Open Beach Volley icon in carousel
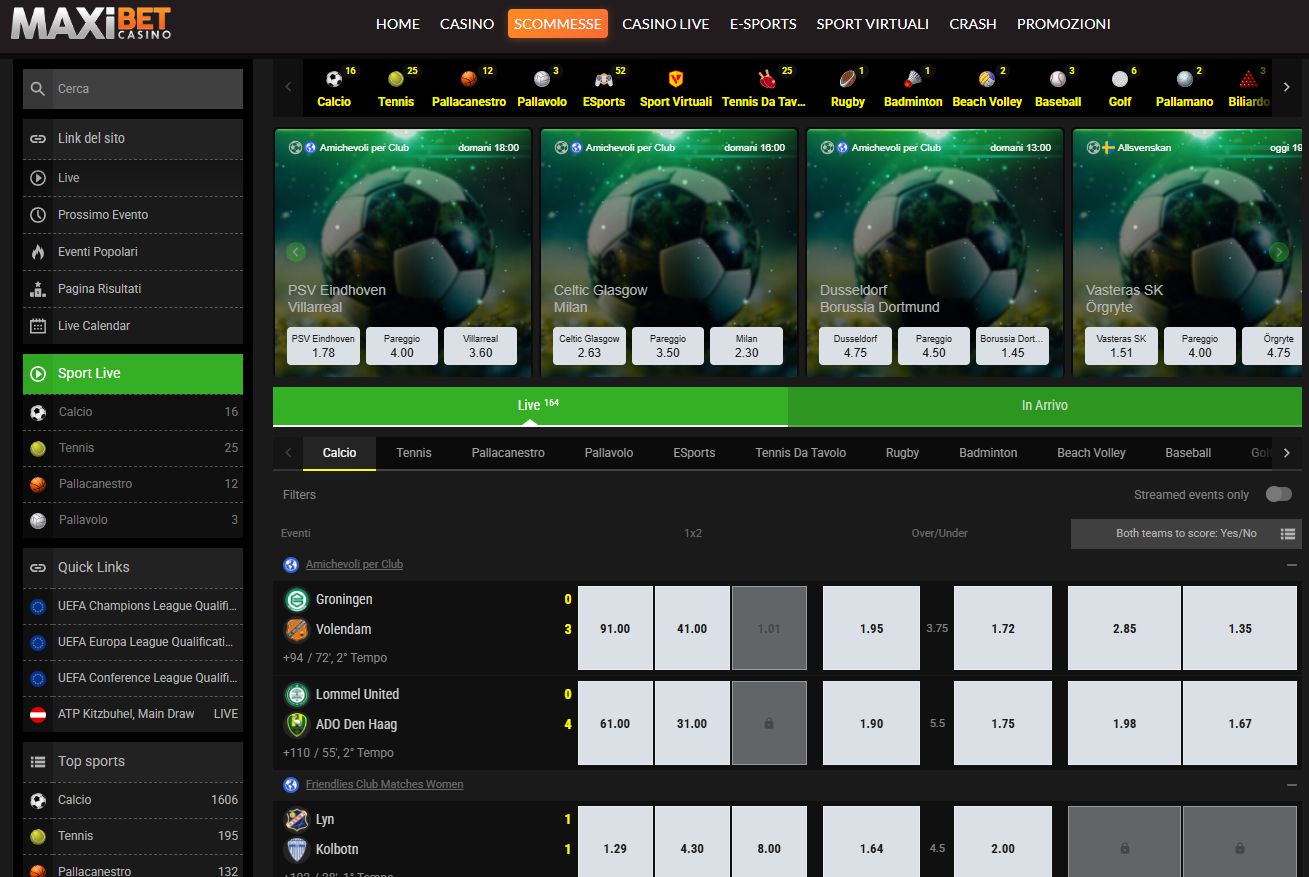The height and width of the screenshot is (877, 1309). point(987,79)
